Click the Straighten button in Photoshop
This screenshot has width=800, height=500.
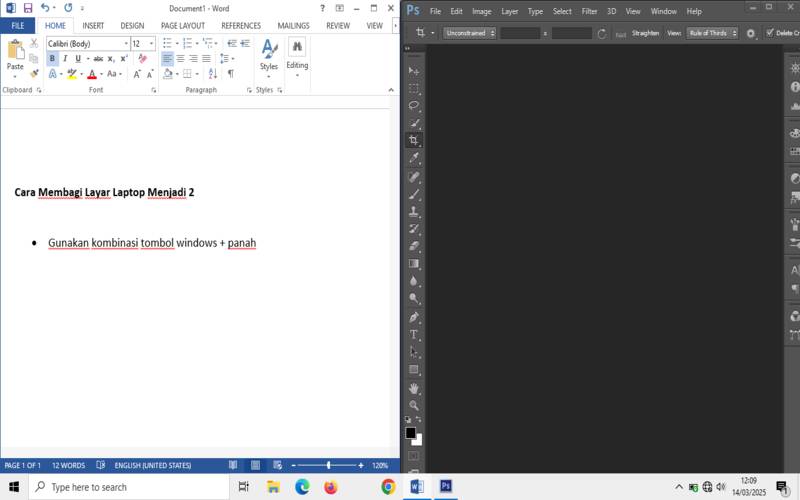(x=645, y=33)
